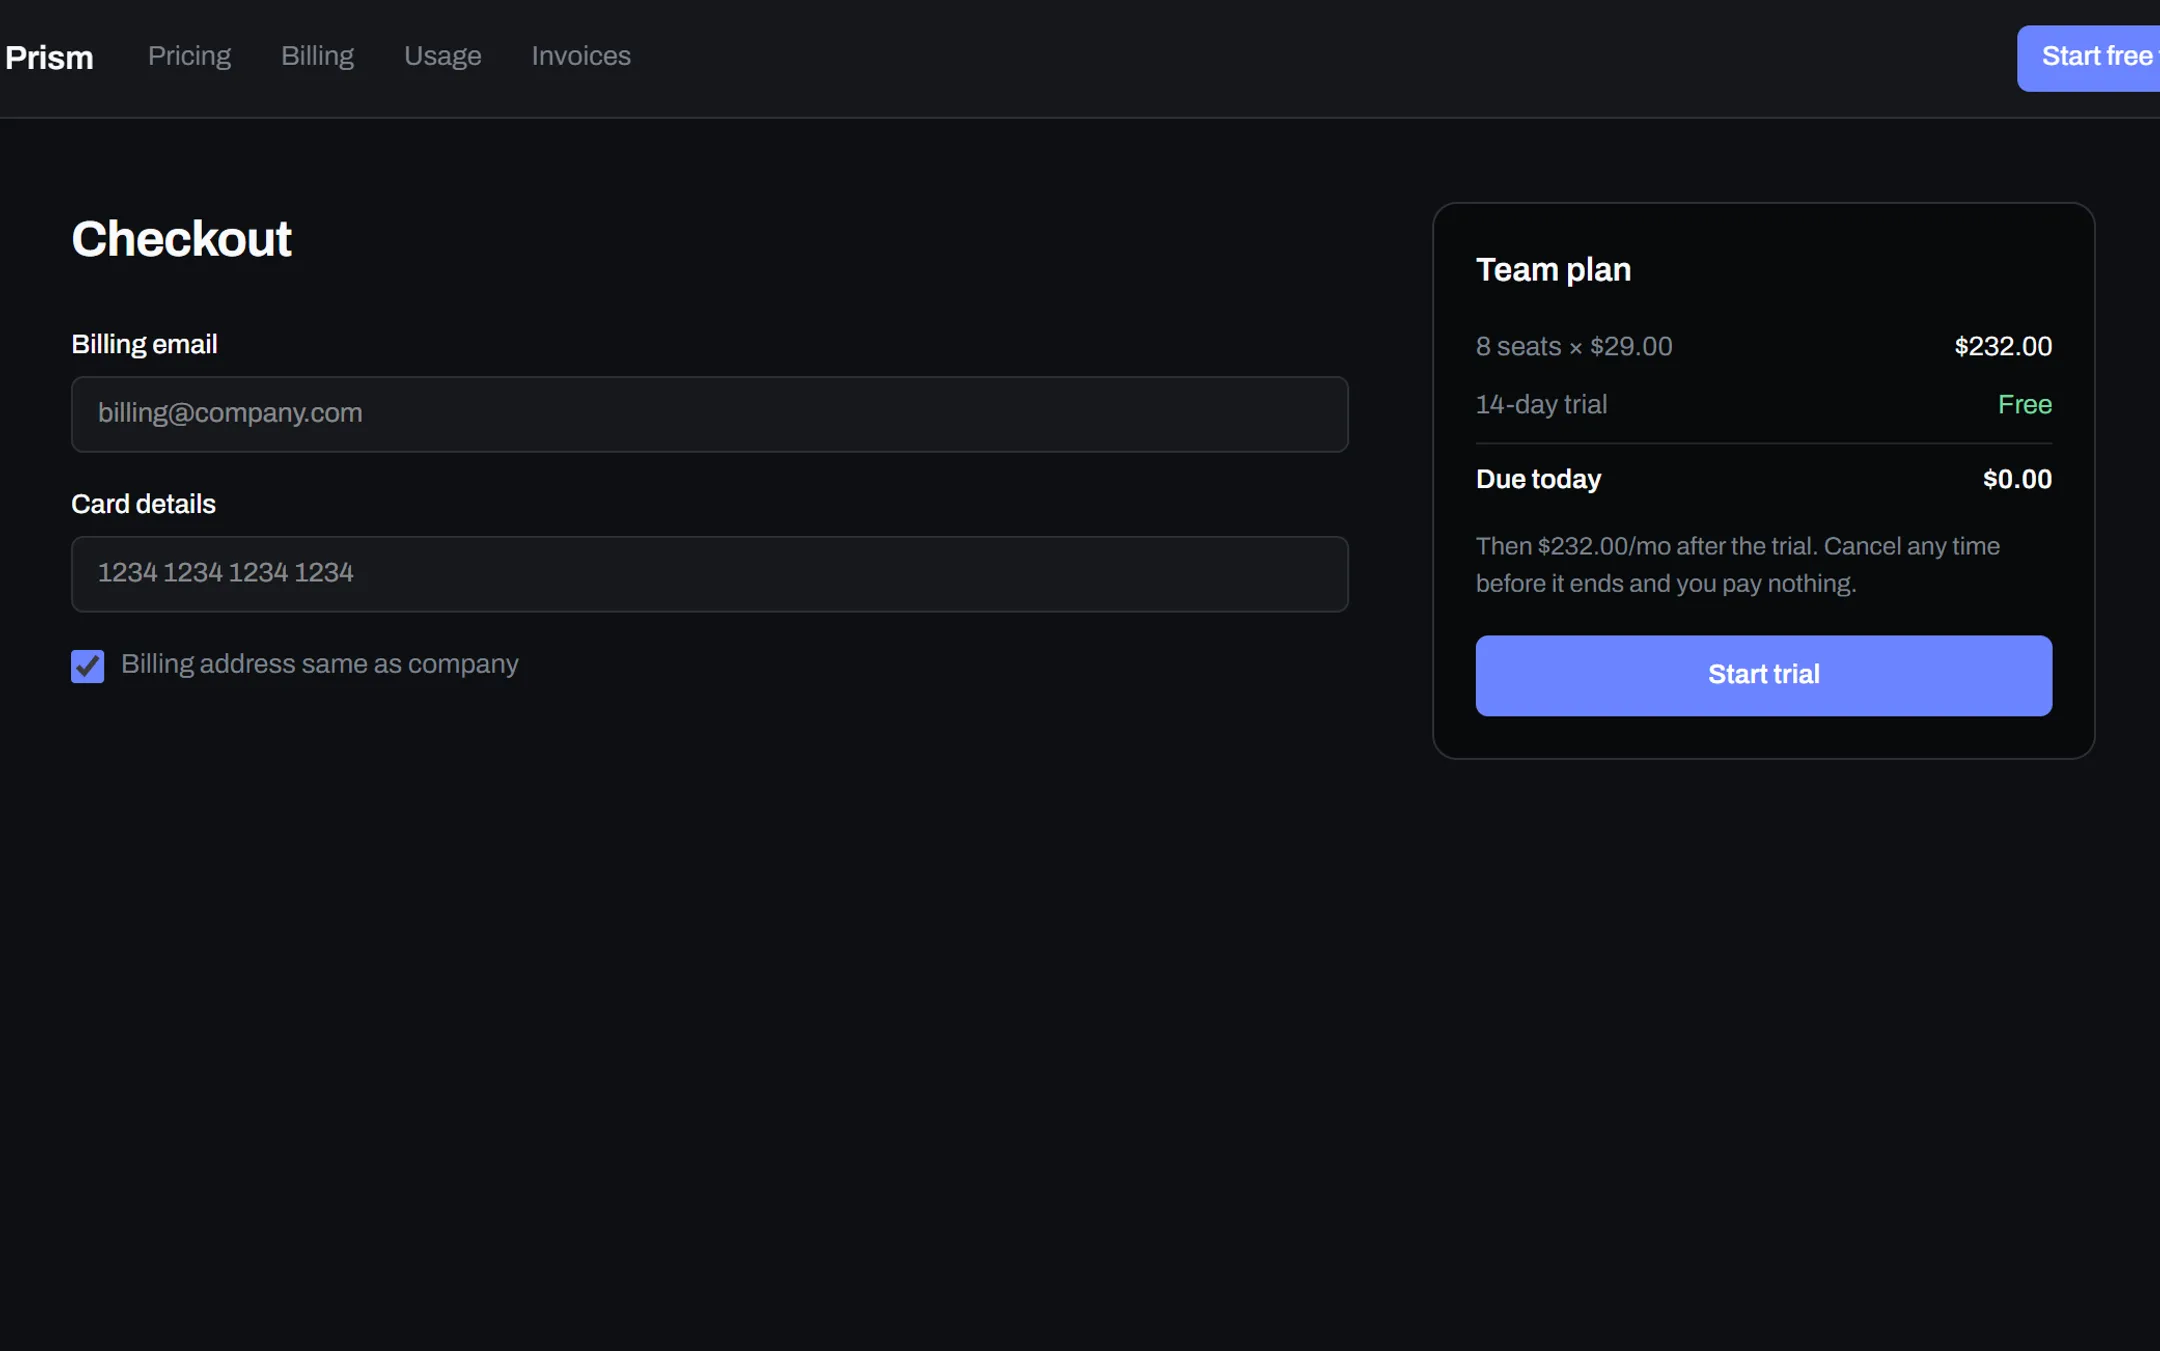The width and height of the screenshot is (2160, 1351).
Task: Click the $232.00 seat total
Action: 2003,347
